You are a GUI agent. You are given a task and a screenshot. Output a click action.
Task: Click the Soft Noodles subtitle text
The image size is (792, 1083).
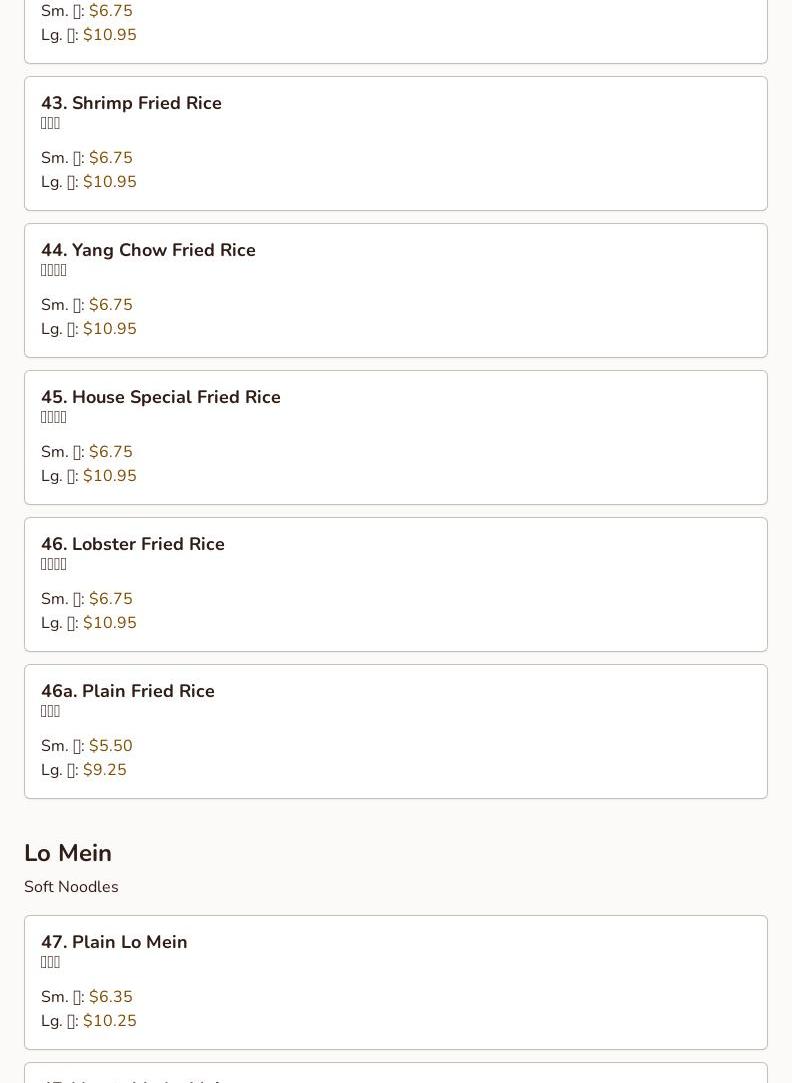(x=71, y=887)
